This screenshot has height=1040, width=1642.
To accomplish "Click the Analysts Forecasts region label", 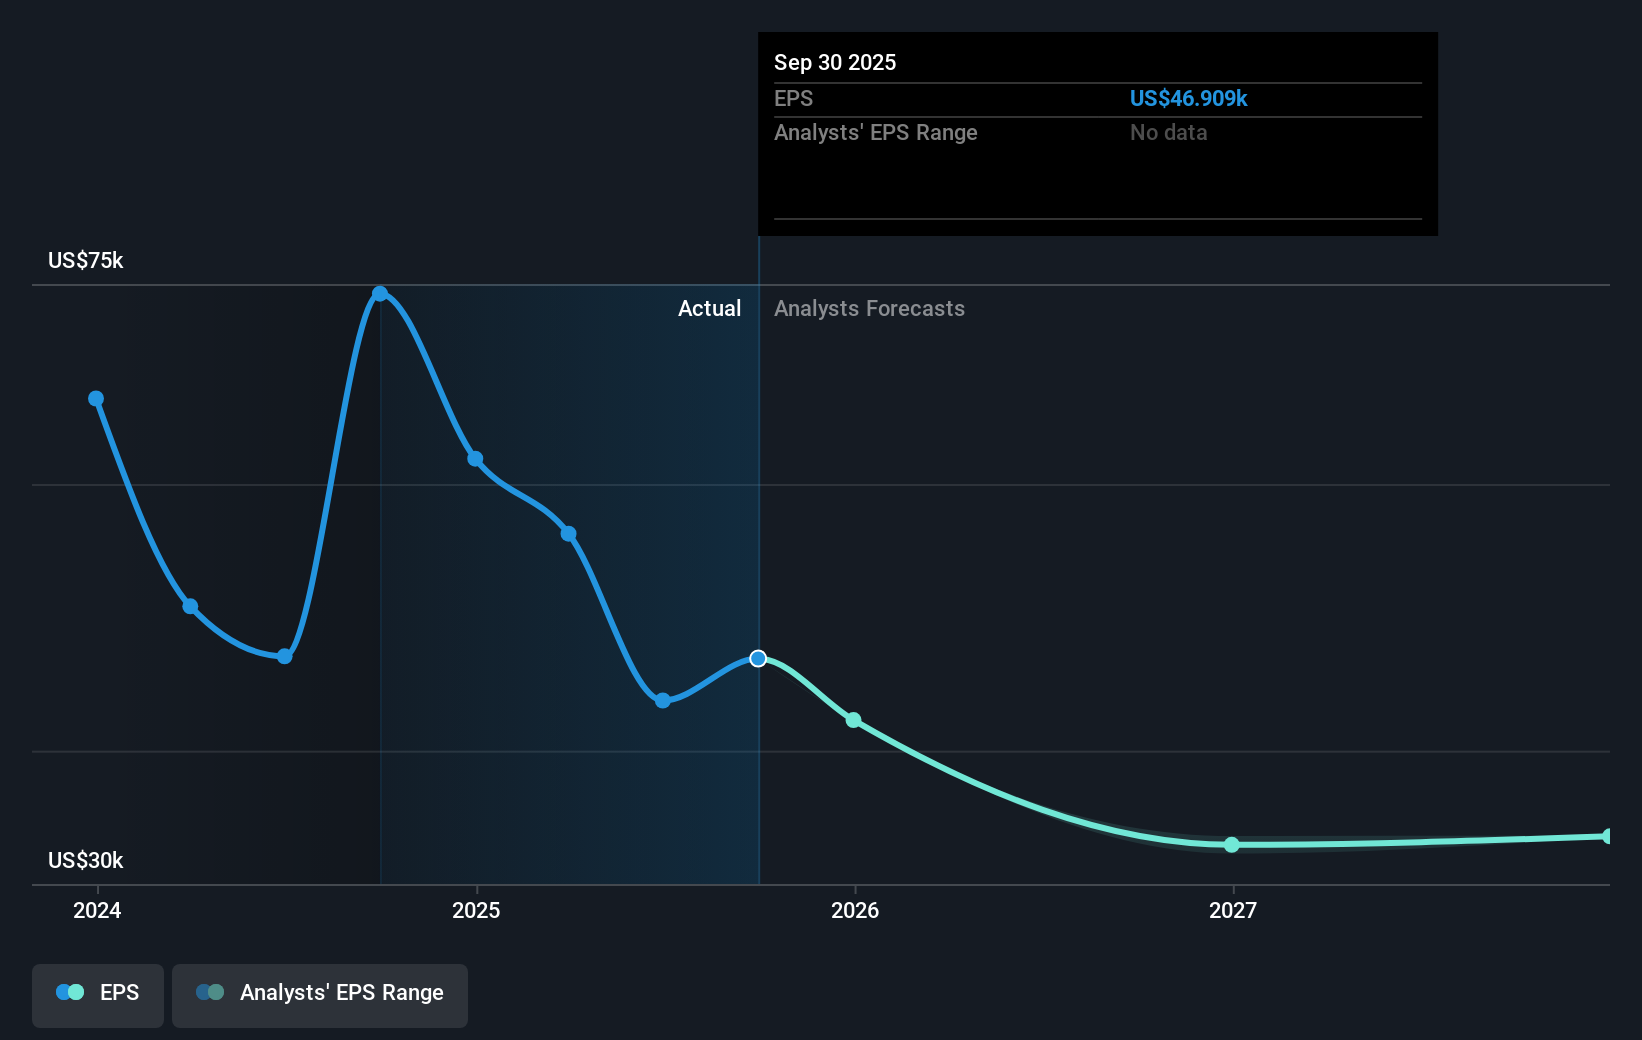I will (x=869, y=309).
